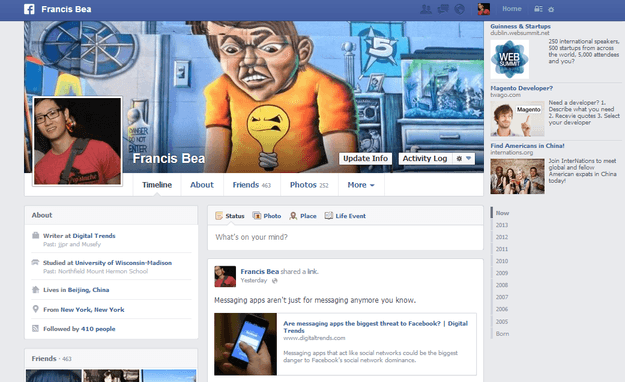625x382 pixels.
Task: Open article title about messaging apps
Action: 375,327
